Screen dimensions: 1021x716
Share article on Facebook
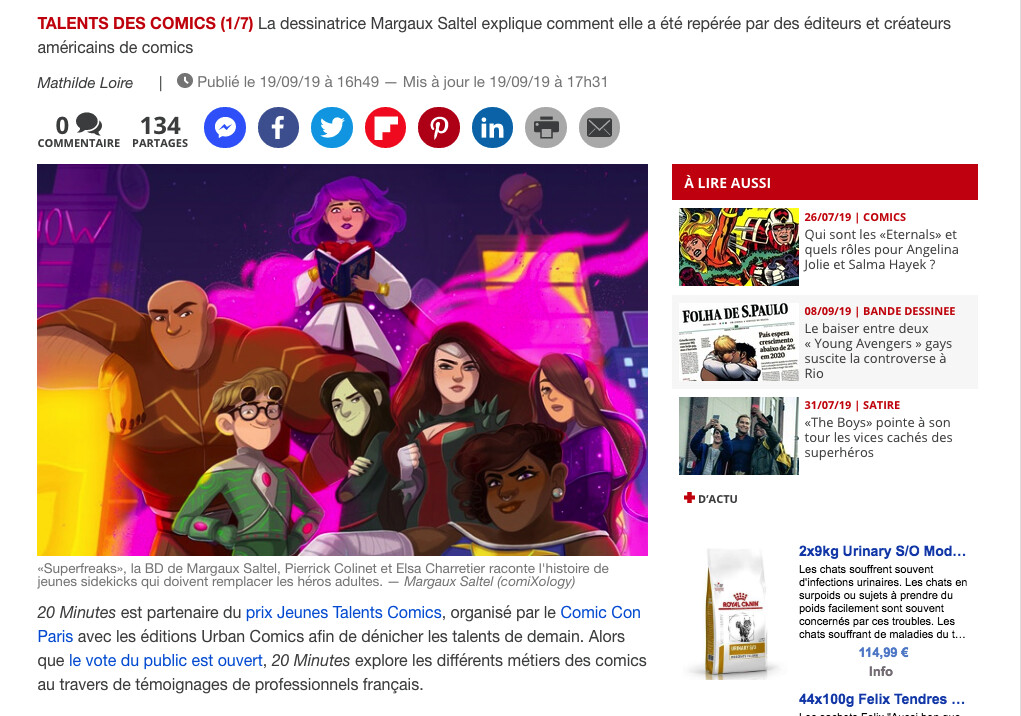click(278, 127)
